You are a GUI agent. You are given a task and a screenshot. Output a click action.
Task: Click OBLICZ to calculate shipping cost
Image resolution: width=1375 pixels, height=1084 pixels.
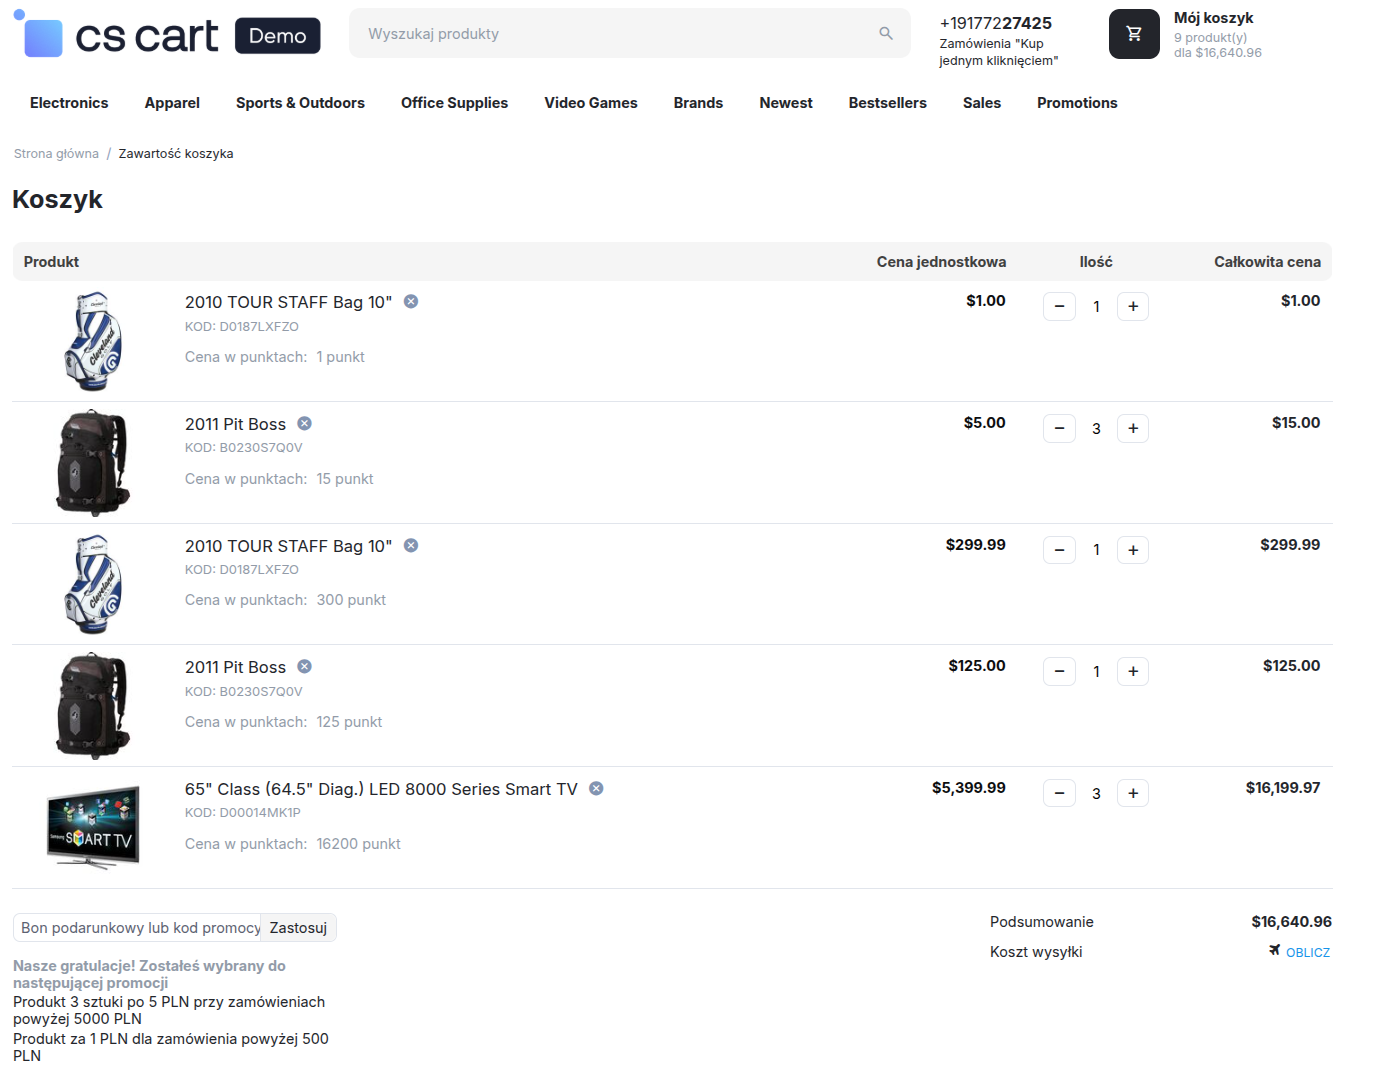point(1308,953)
